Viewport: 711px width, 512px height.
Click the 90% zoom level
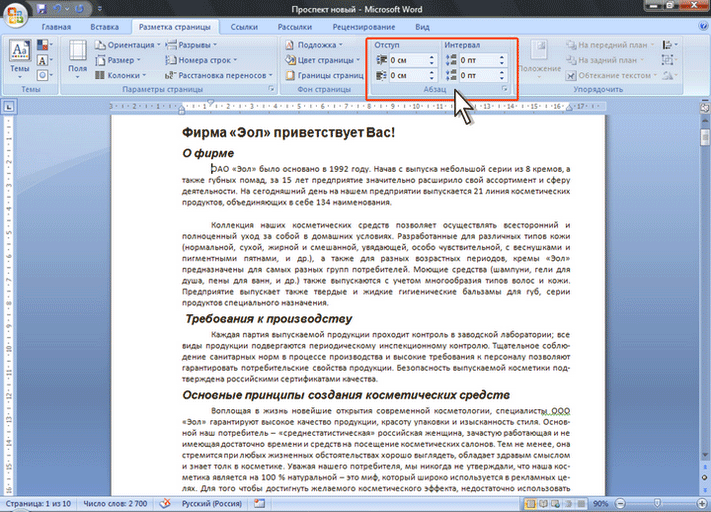600,503
